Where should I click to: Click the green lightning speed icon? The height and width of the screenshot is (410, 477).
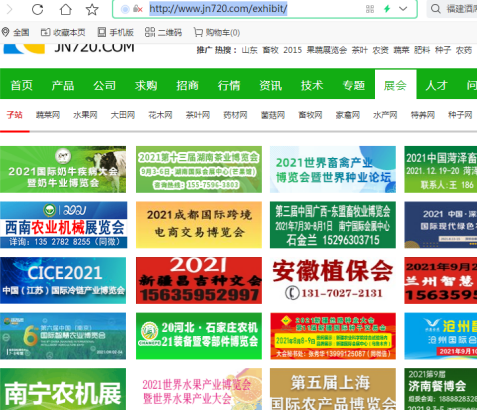(x=387, y=9)
